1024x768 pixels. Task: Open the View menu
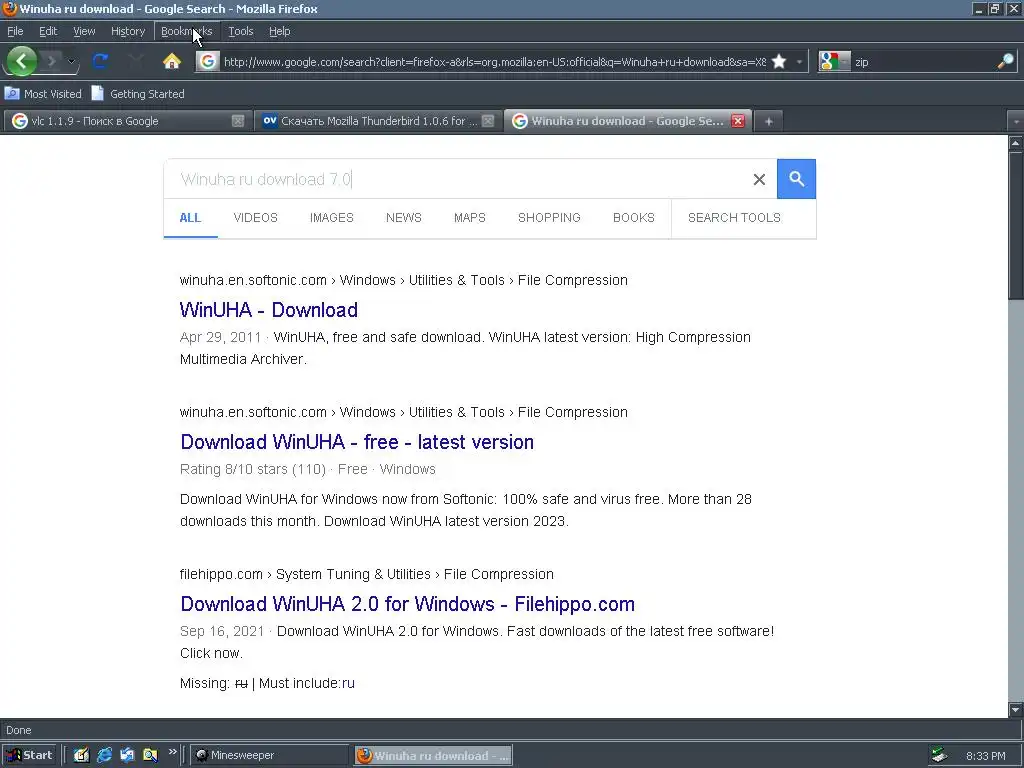pyautogui.click(x=84, y=31)
